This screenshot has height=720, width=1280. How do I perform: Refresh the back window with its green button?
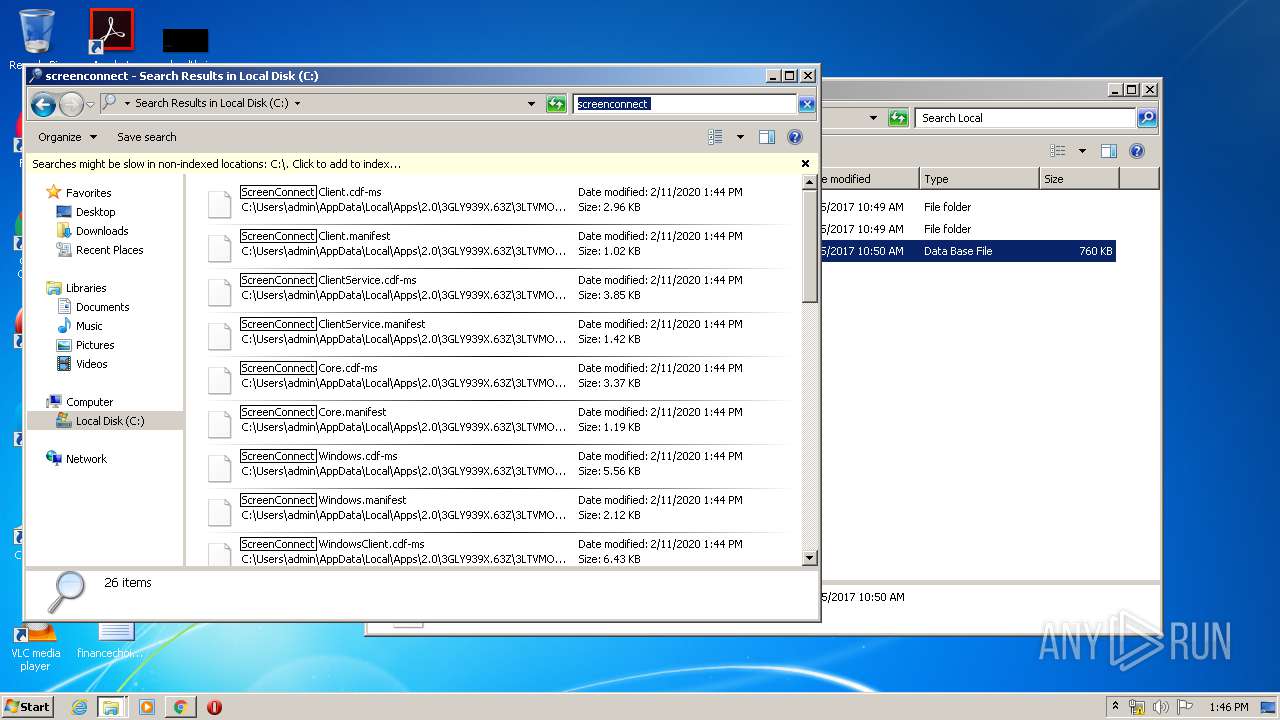[x=898, y=118]
